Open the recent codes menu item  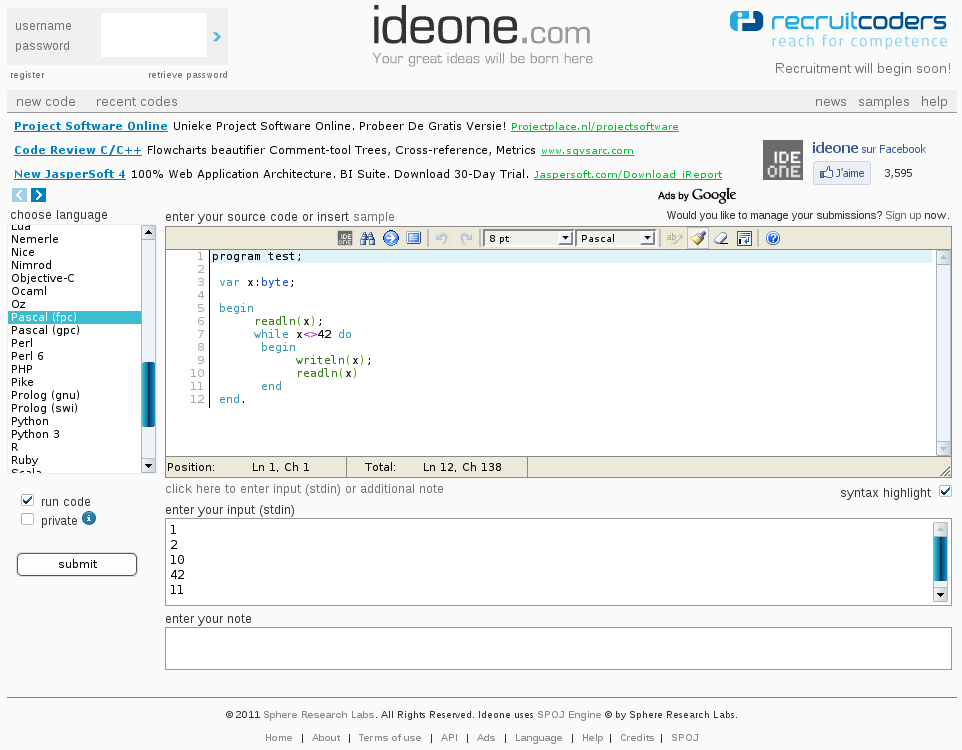coord(136,101)
